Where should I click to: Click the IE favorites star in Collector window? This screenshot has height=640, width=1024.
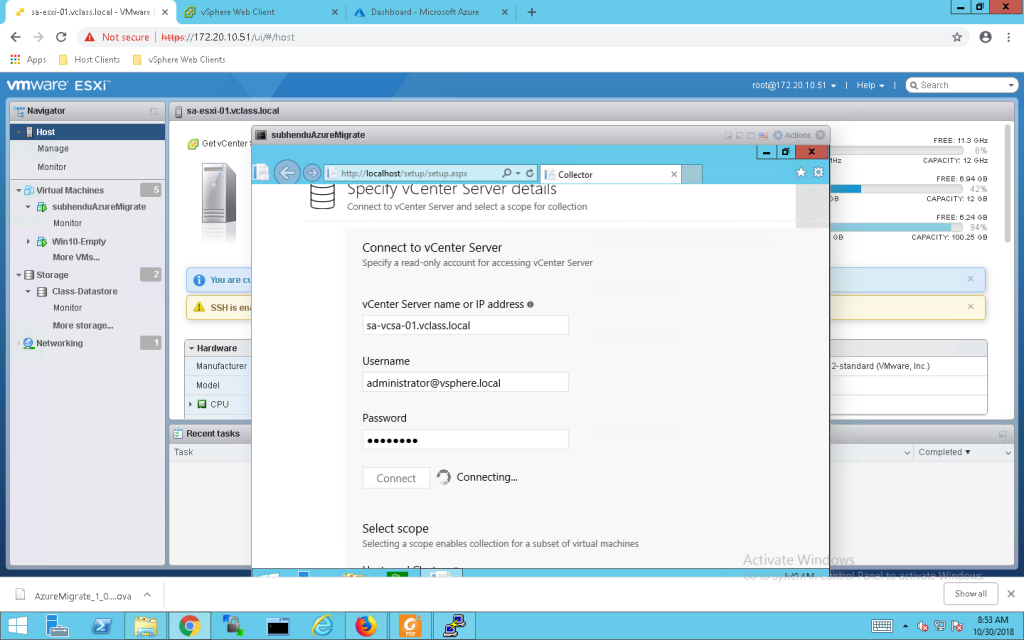(801, 172)
